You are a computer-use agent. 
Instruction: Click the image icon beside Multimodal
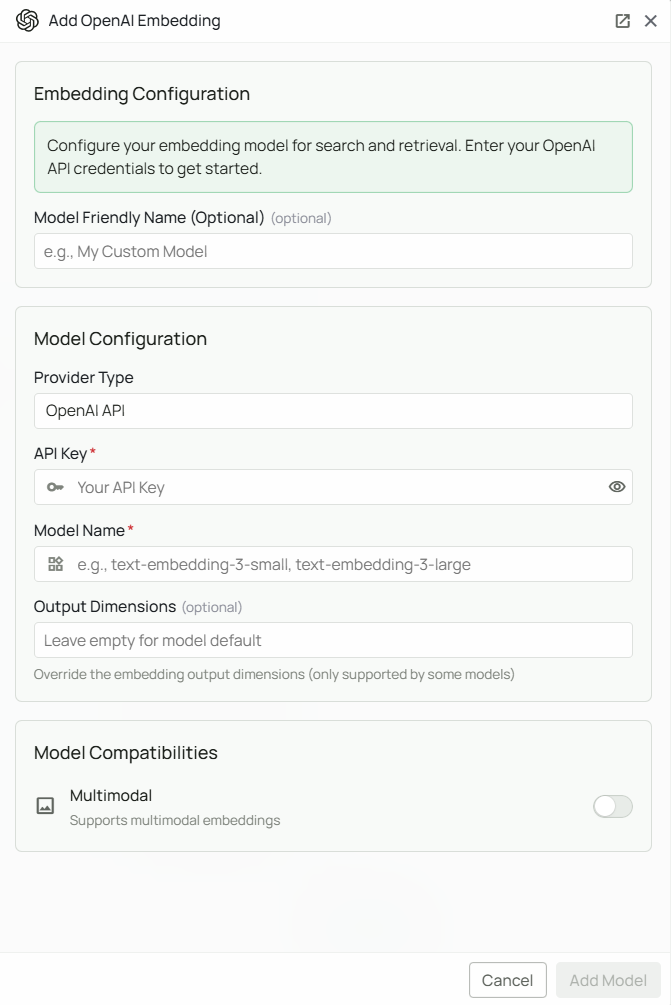[45, 806]
